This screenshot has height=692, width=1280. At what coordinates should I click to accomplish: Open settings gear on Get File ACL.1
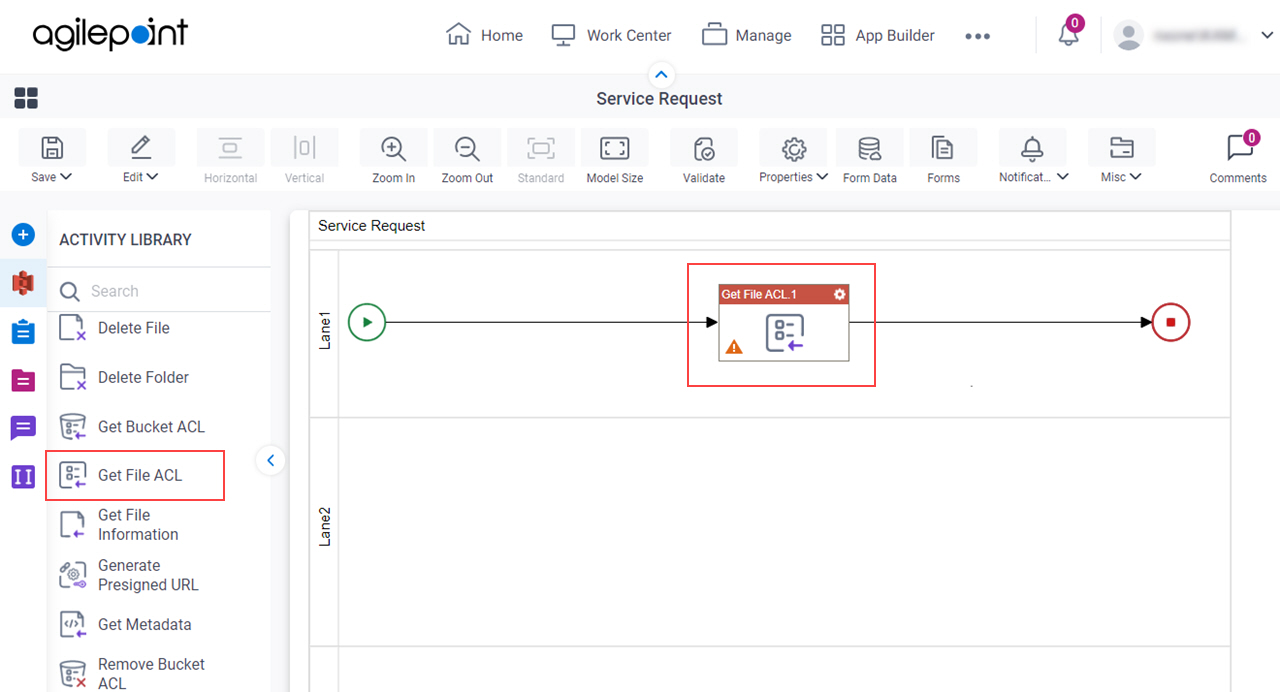pos(840,294)
